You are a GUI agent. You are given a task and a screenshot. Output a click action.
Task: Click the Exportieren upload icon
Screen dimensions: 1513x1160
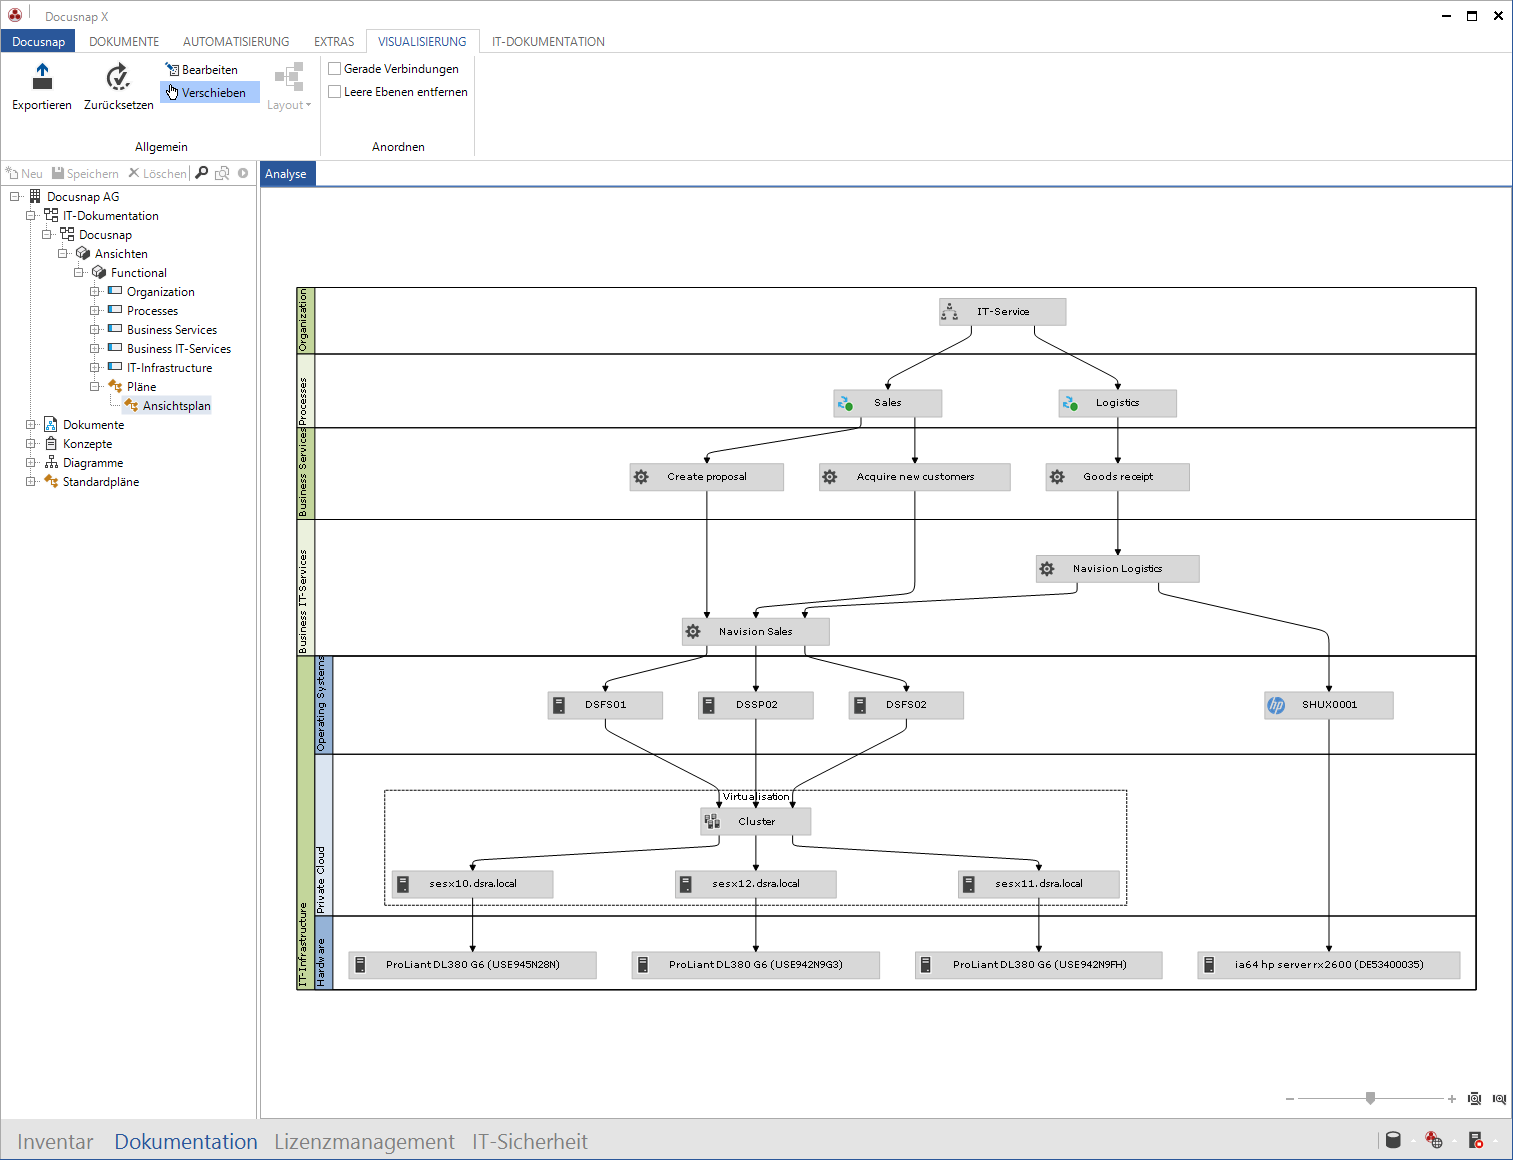point(42,76)
